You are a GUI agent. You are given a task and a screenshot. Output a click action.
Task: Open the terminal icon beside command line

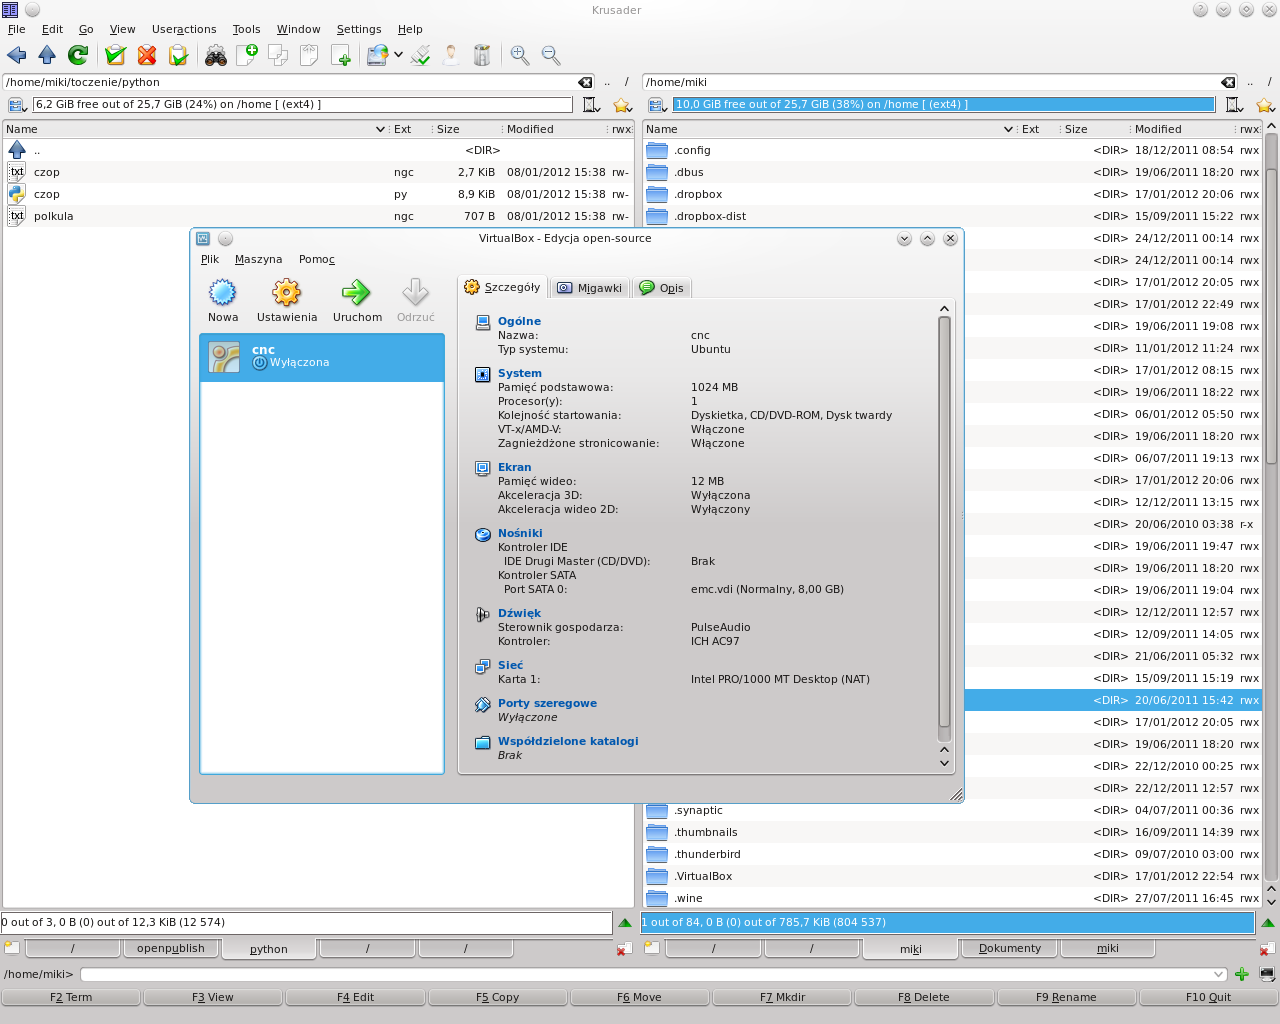click(x=1267, y=974)
